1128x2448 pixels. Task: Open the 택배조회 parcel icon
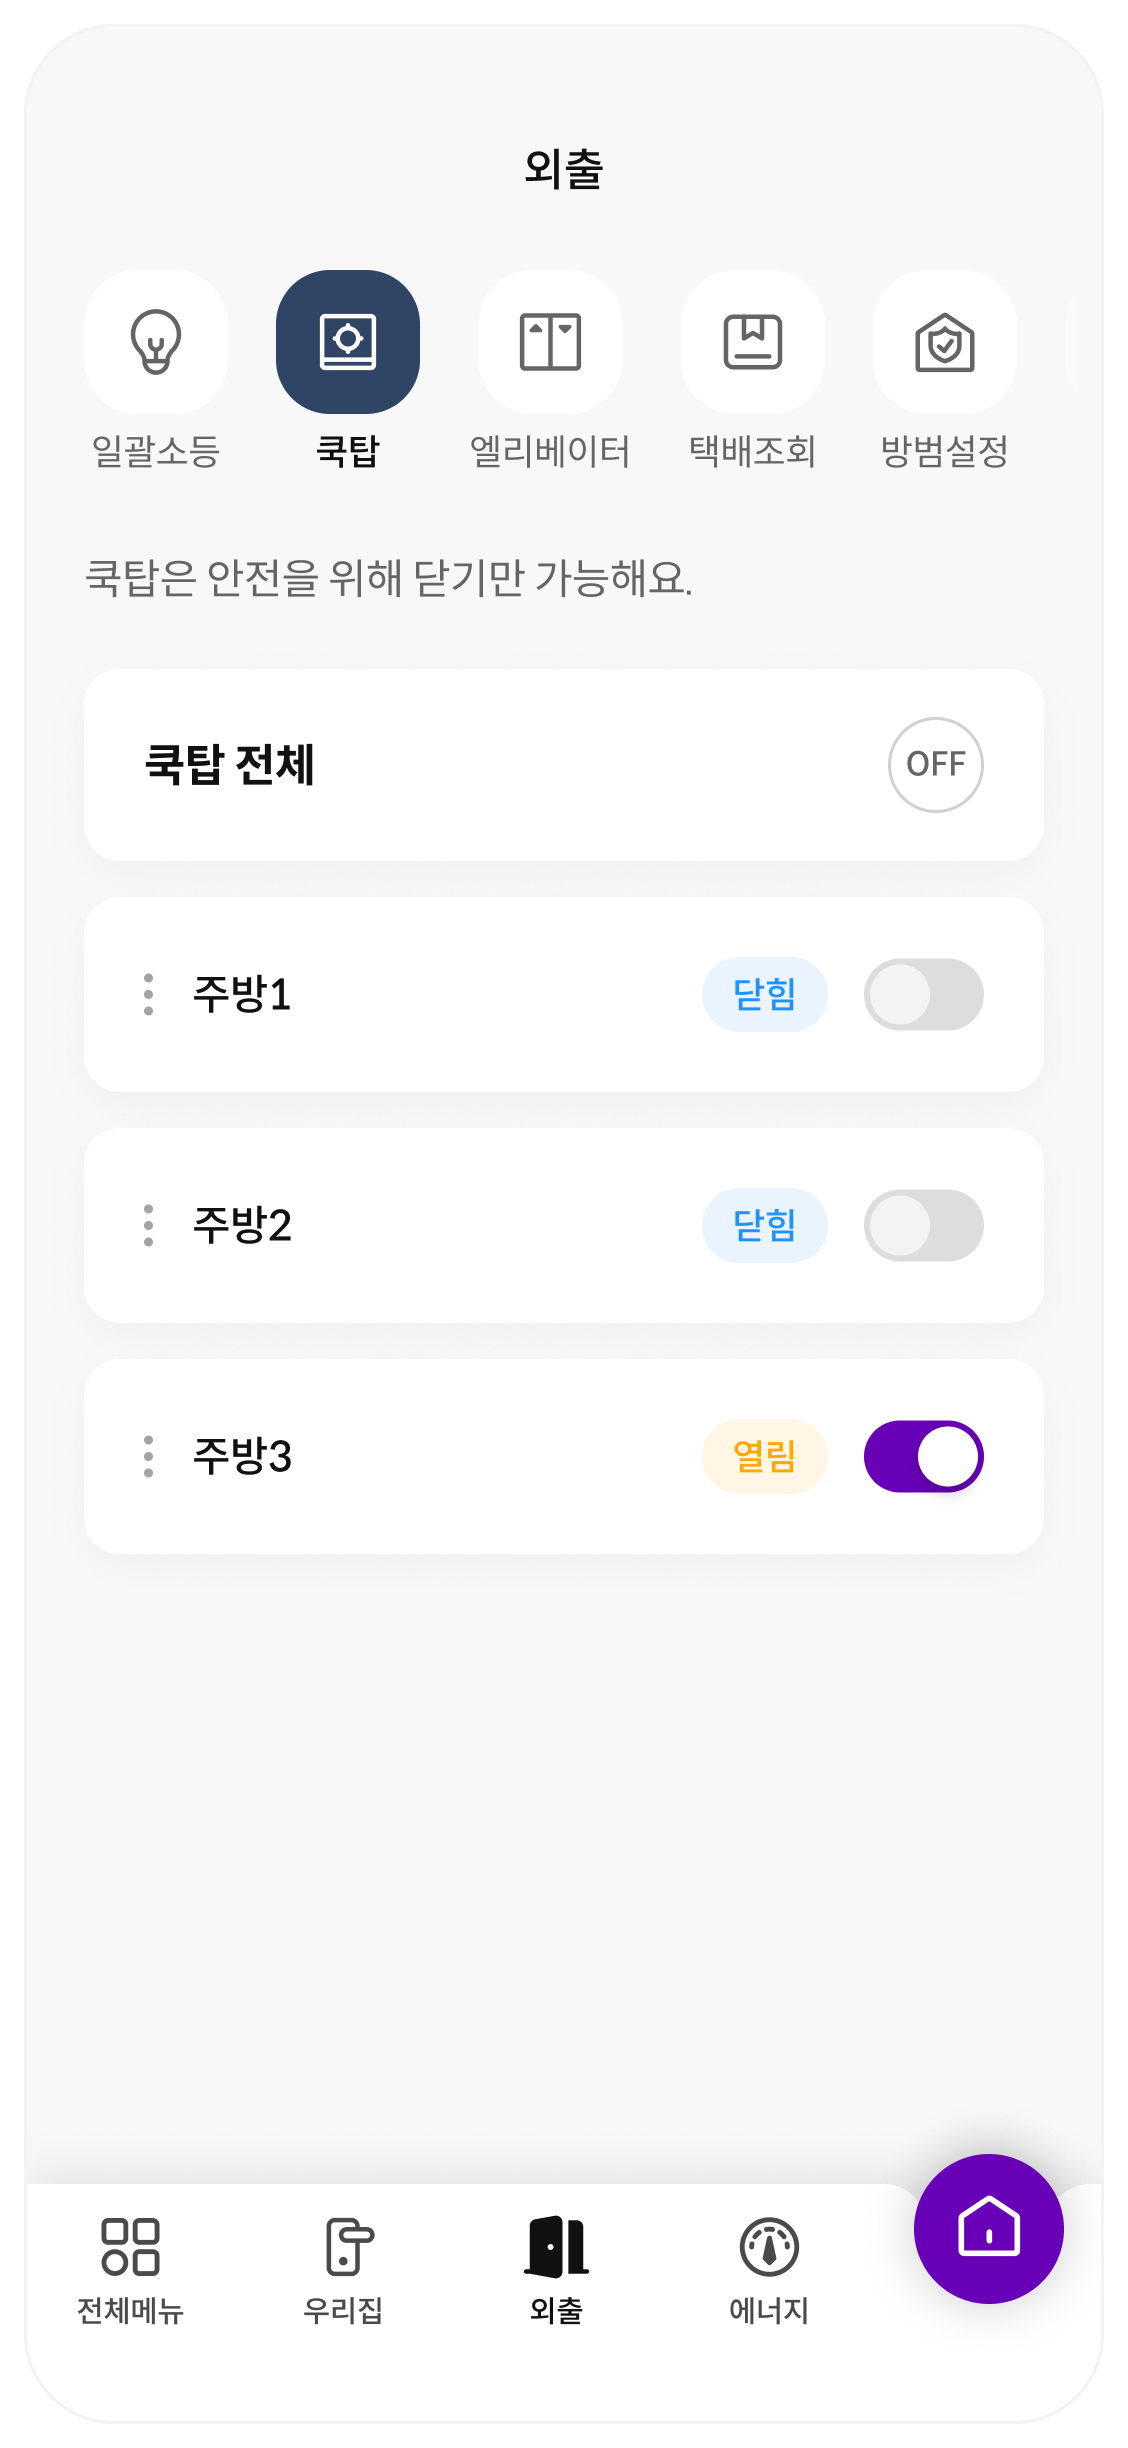[752, 342]
